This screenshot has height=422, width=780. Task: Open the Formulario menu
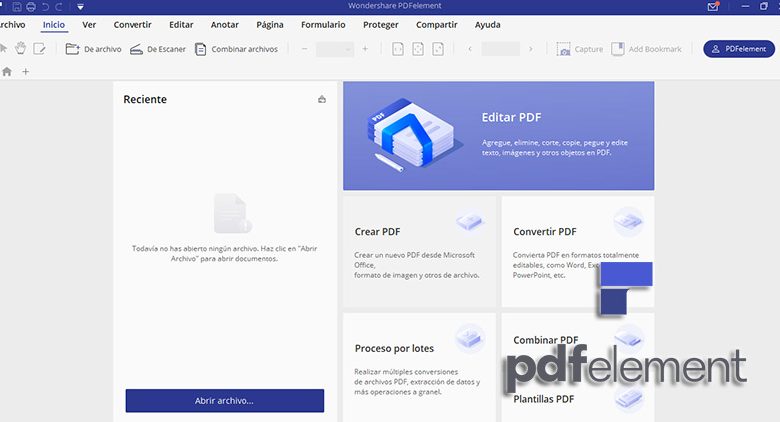click(323, 24)
